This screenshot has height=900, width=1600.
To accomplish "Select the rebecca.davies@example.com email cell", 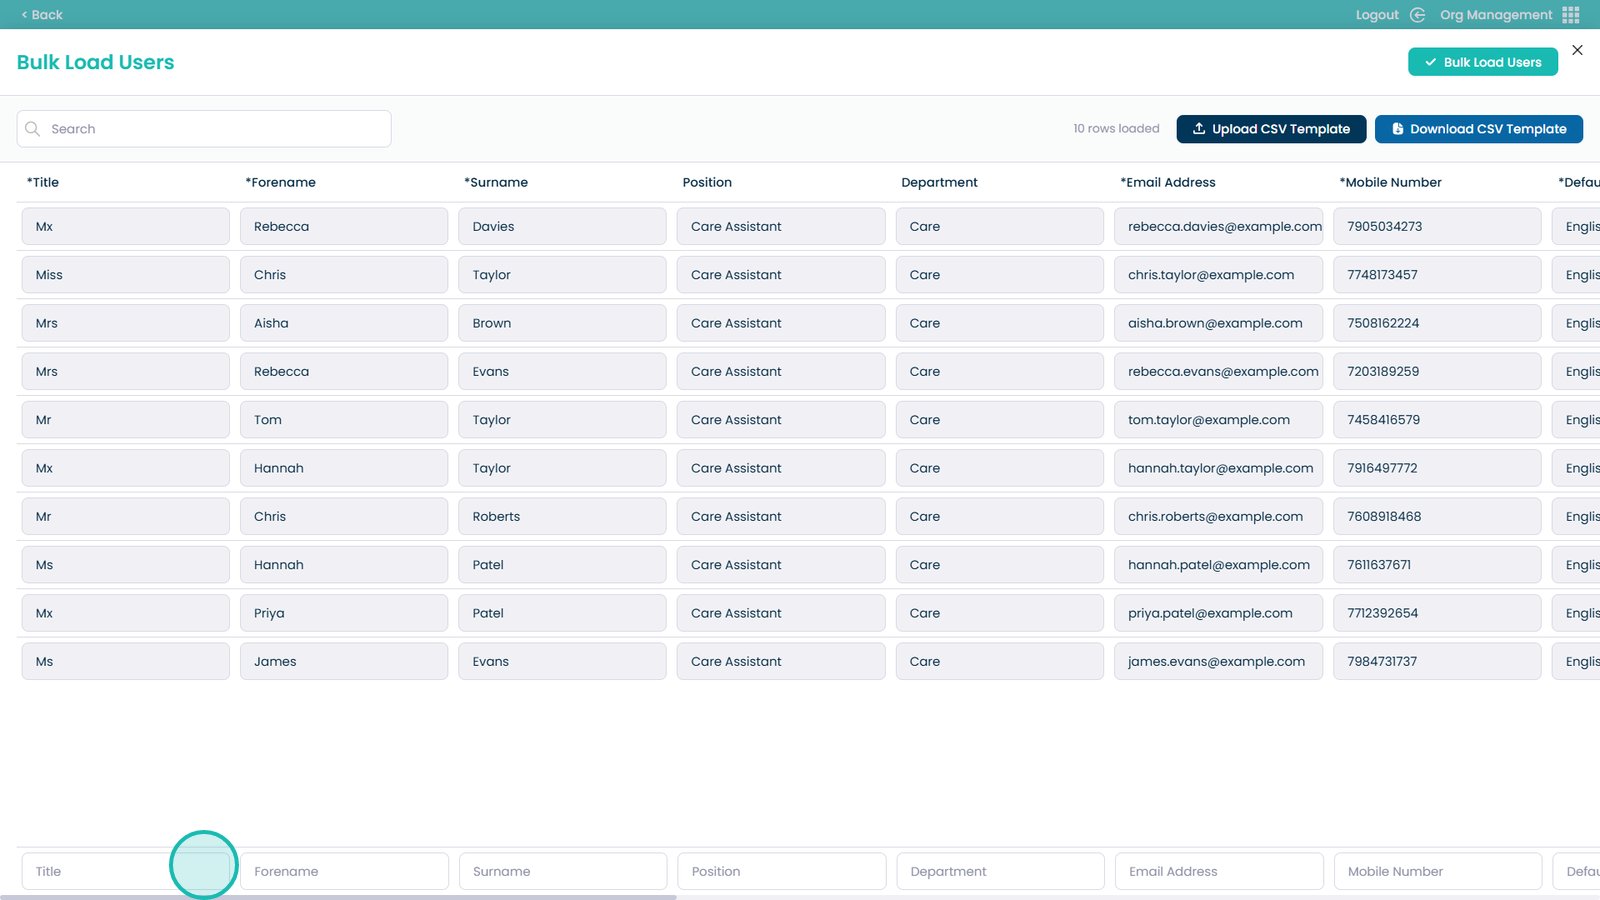I will point(1218,227).
